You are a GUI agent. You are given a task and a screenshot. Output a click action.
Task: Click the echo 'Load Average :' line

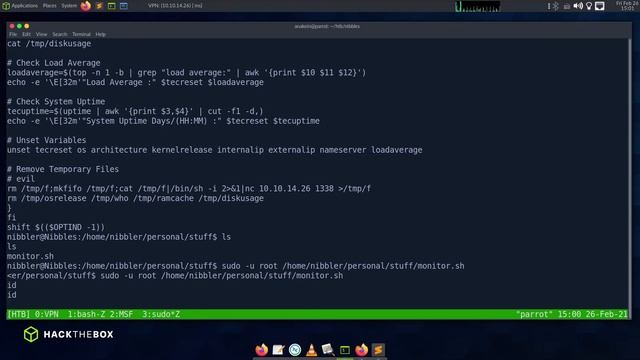[x=135, y=82]
